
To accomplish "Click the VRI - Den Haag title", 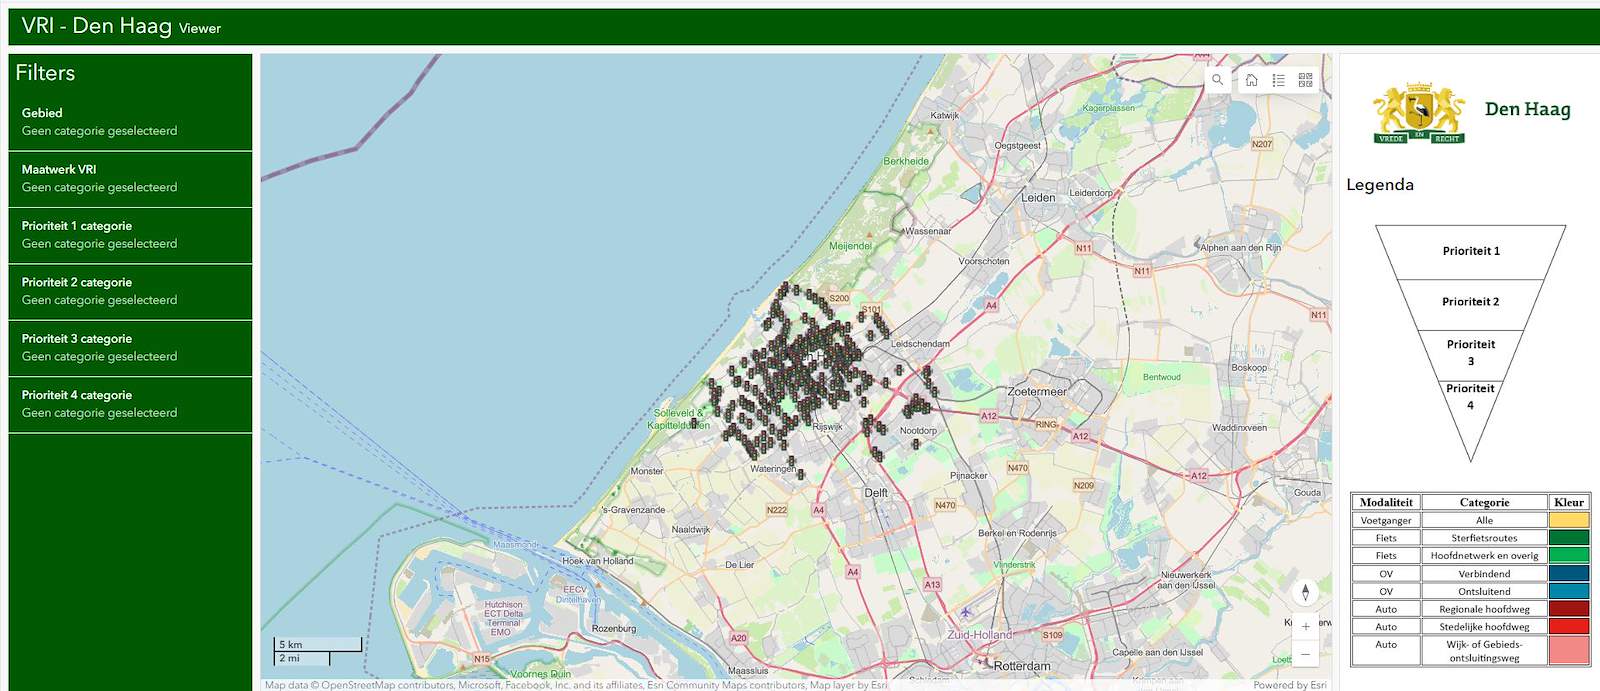I will [x=97, y=26].
